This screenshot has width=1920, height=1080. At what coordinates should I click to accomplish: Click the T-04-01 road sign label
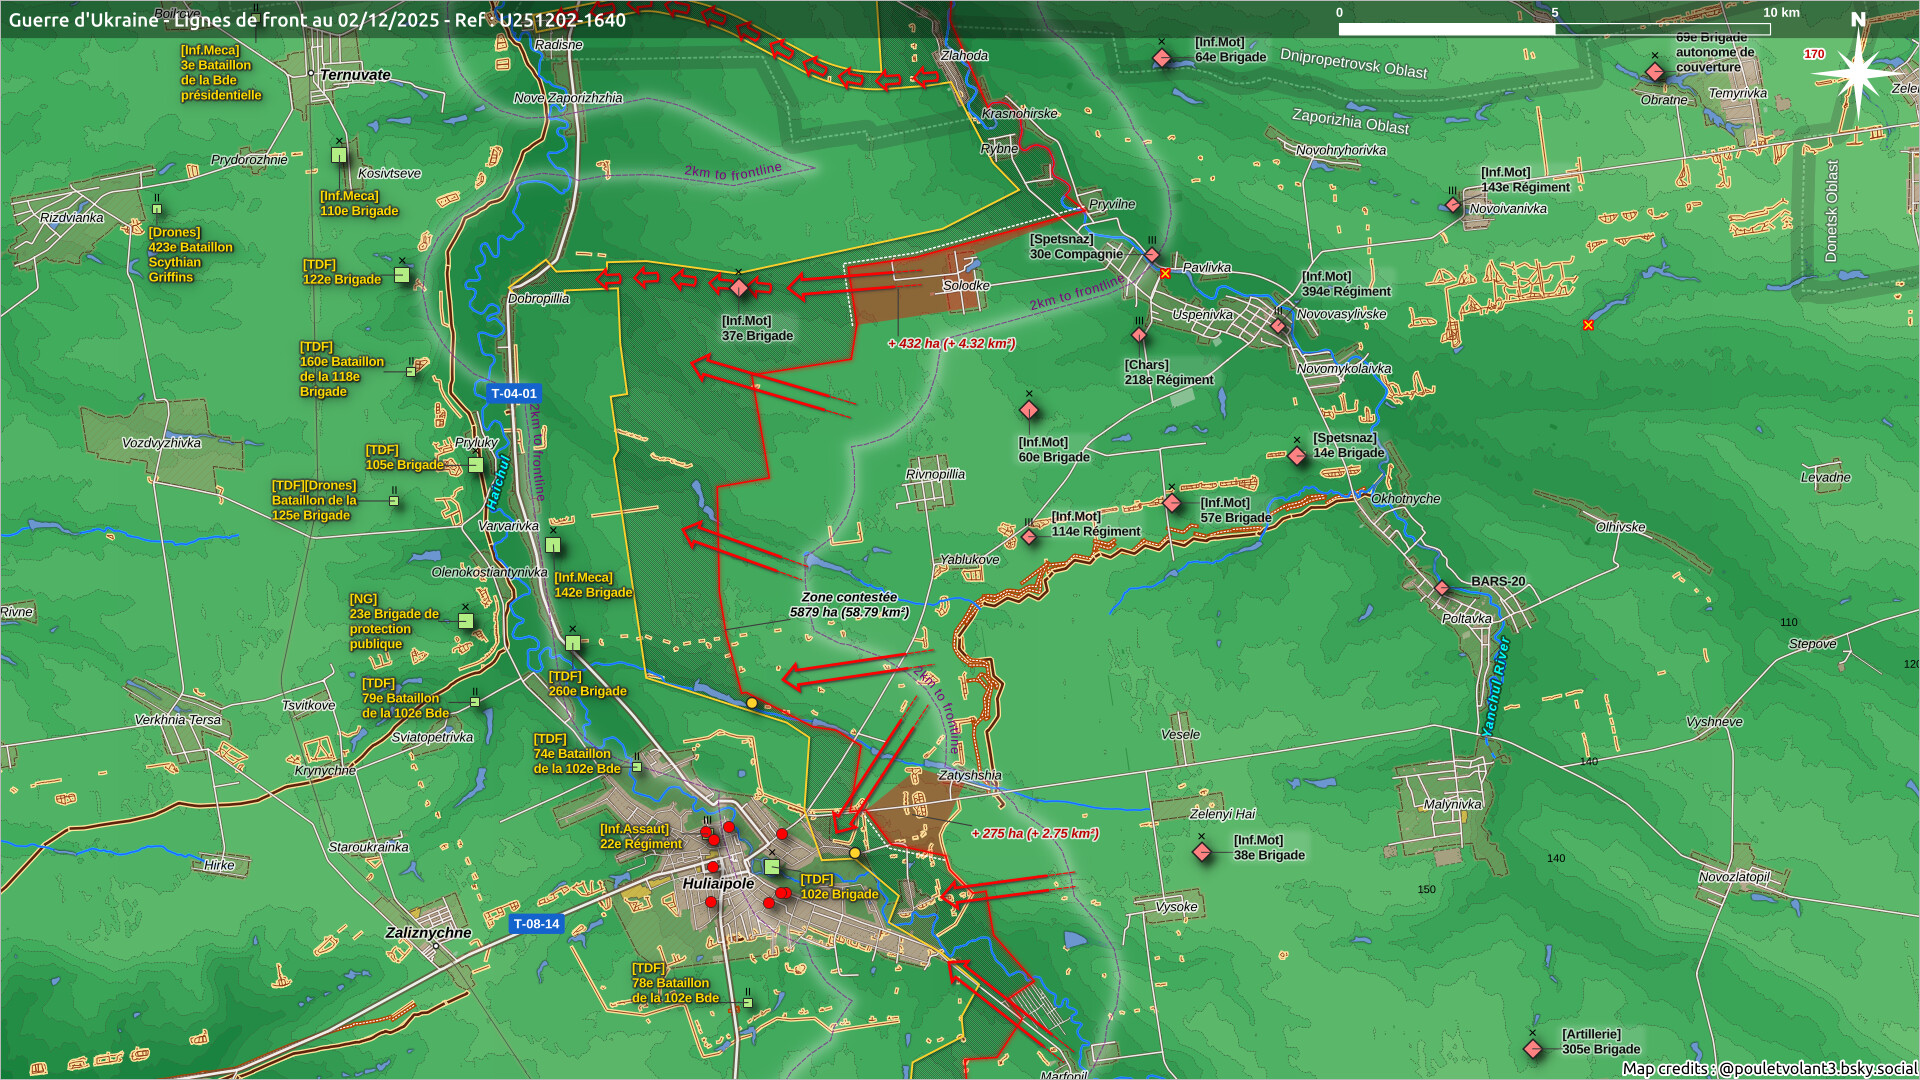coord(514,394)
